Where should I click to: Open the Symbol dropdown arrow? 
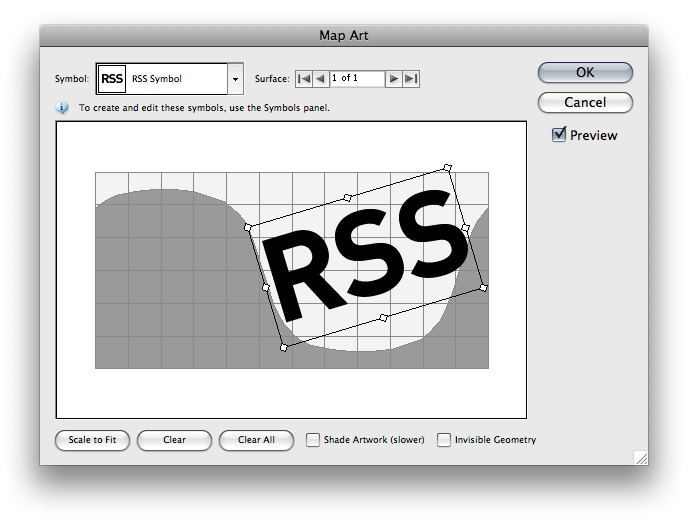coord(235,79)
